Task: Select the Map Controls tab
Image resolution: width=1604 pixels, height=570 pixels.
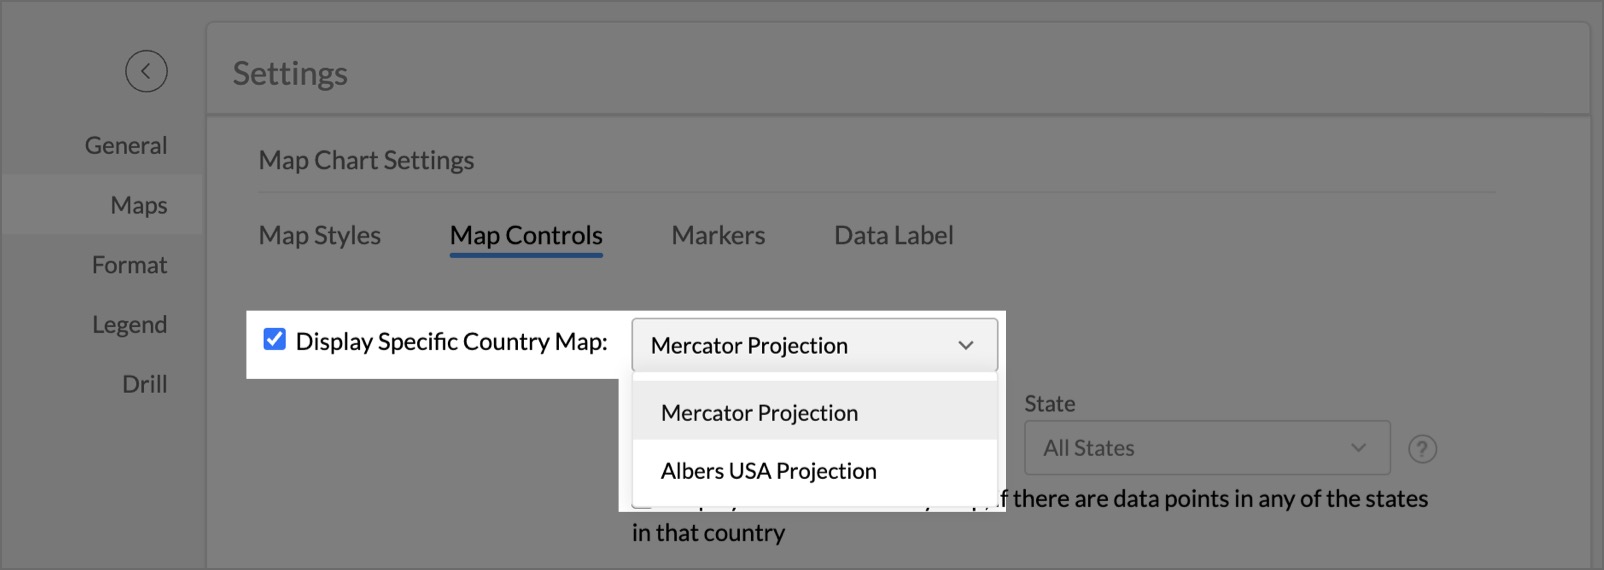Action: pyautogui.click(x=526, y=236)
